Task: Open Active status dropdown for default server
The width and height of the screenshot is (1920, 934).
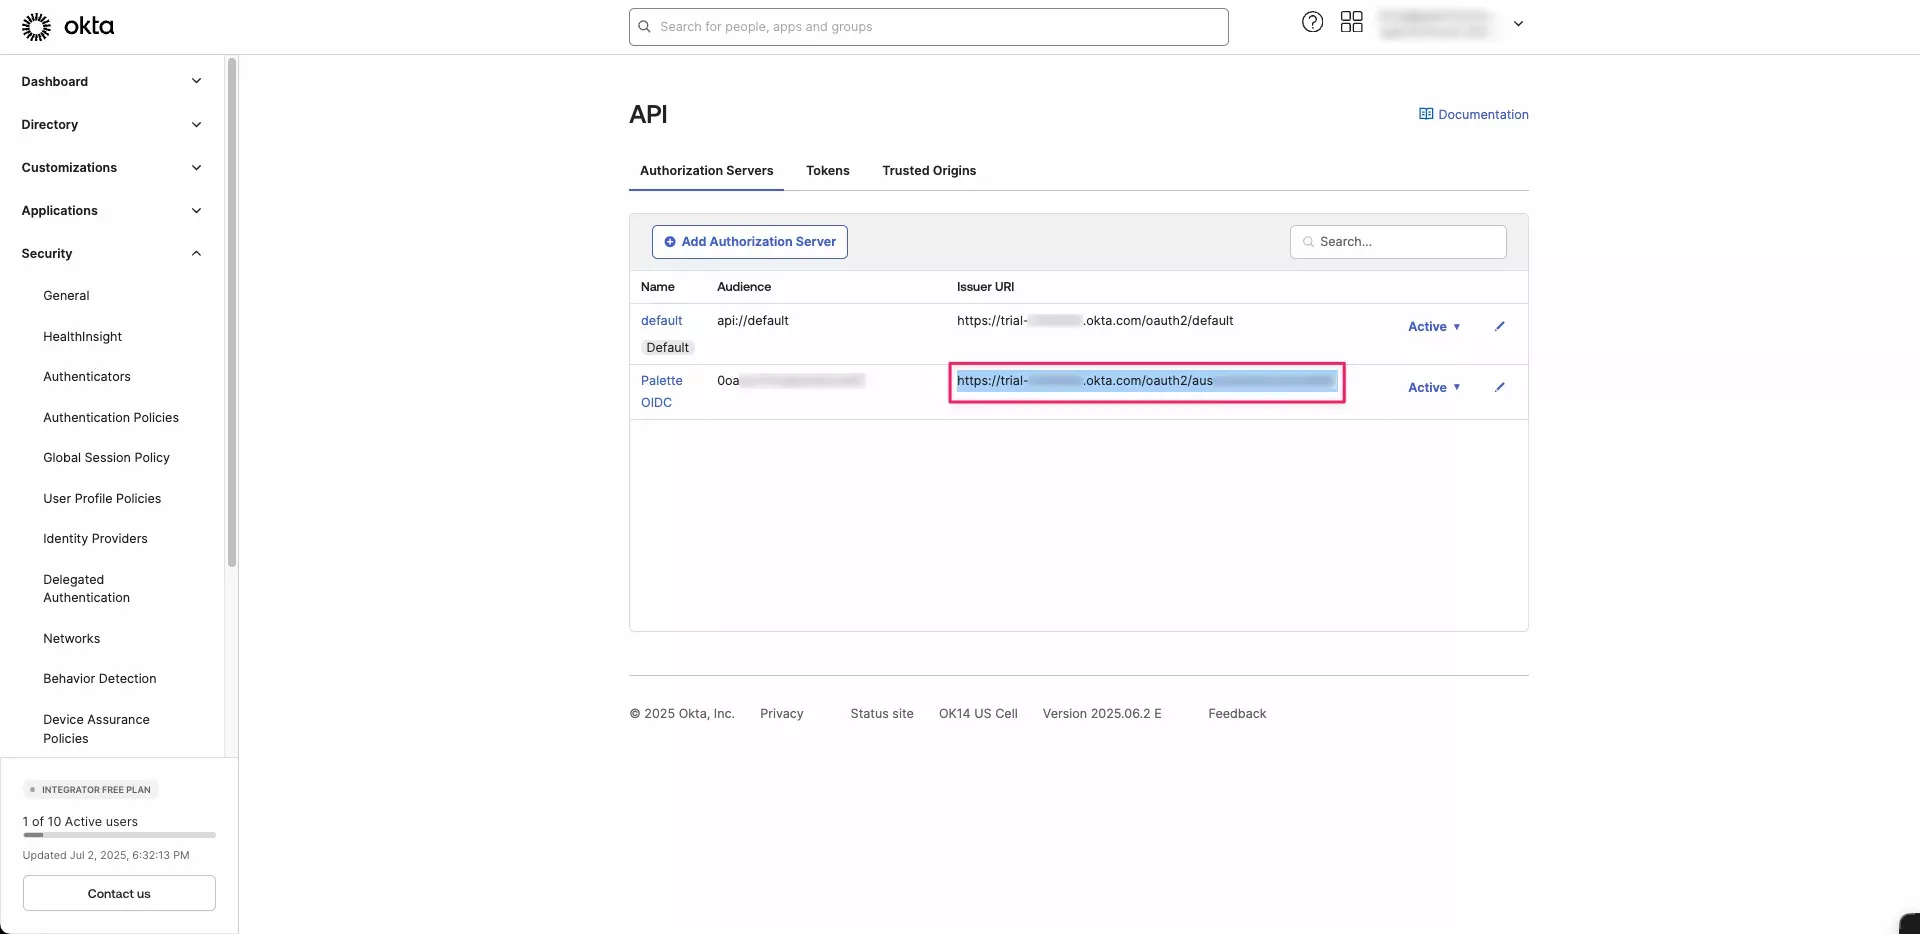Action: tap(1434, 326)
